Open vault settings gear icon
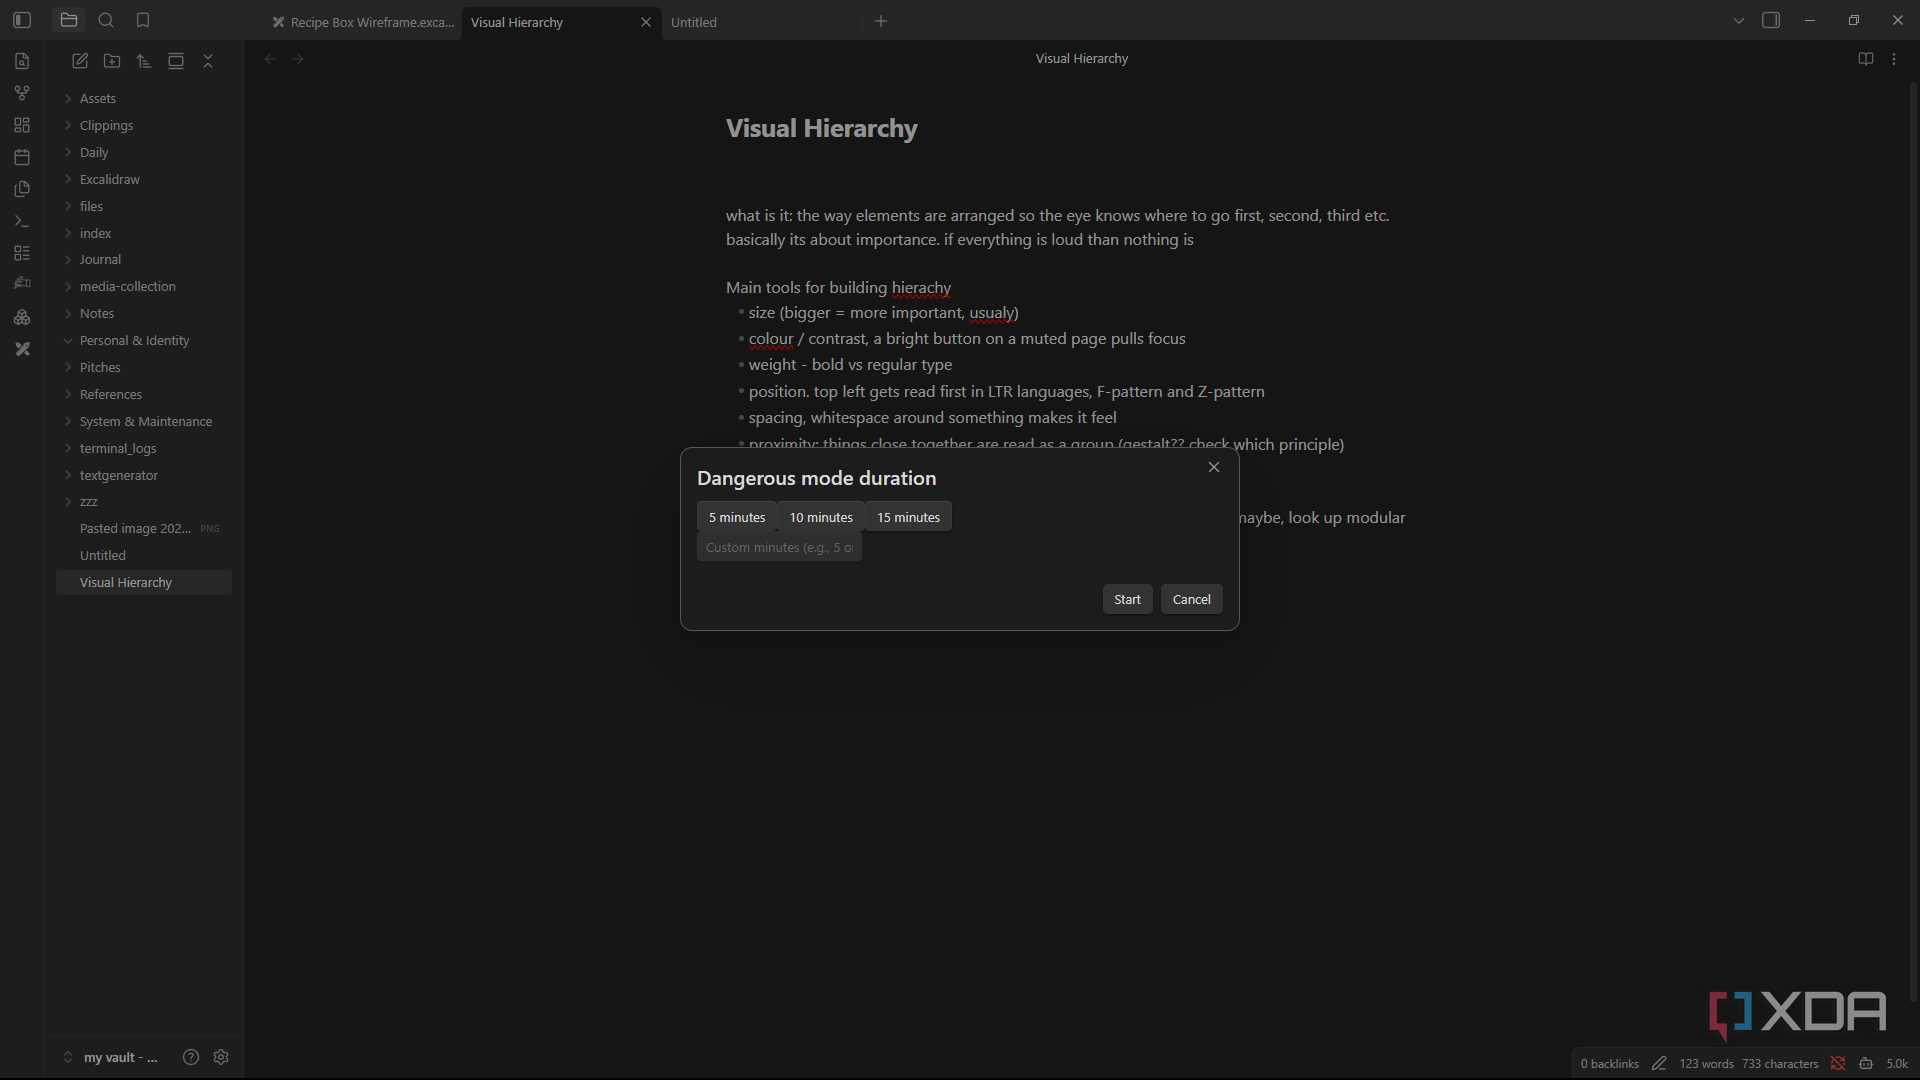 click(x=221, y=1057)
